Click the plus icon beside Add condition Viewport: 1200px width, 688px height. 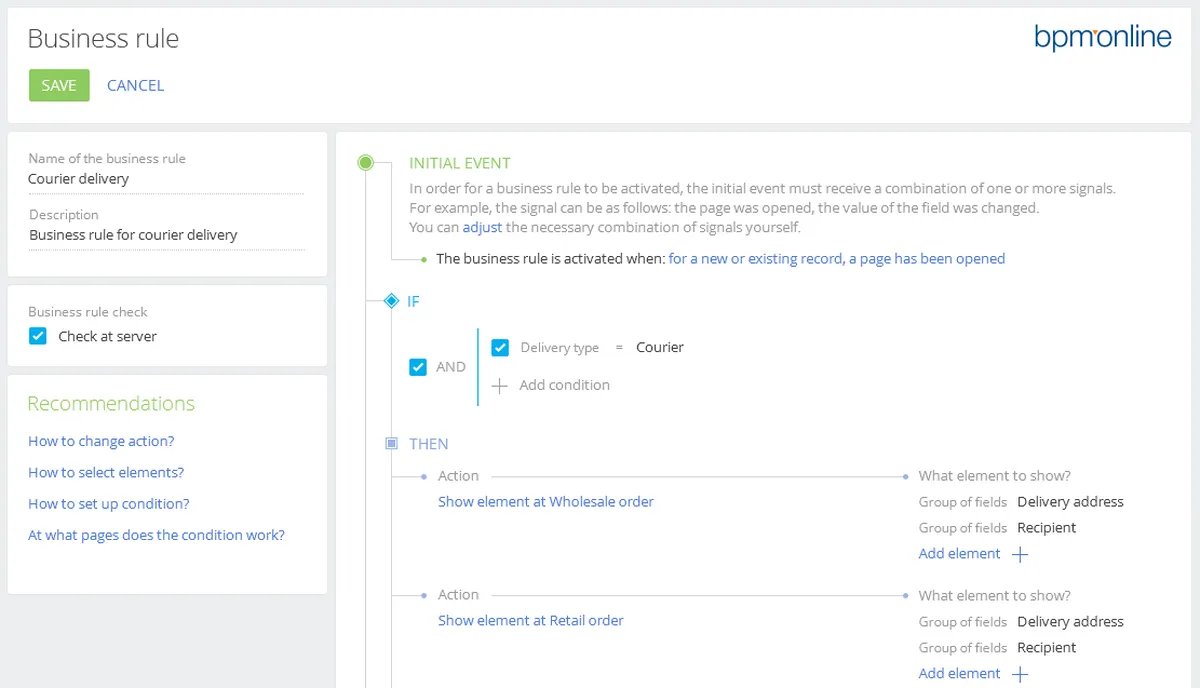(500, 386)
